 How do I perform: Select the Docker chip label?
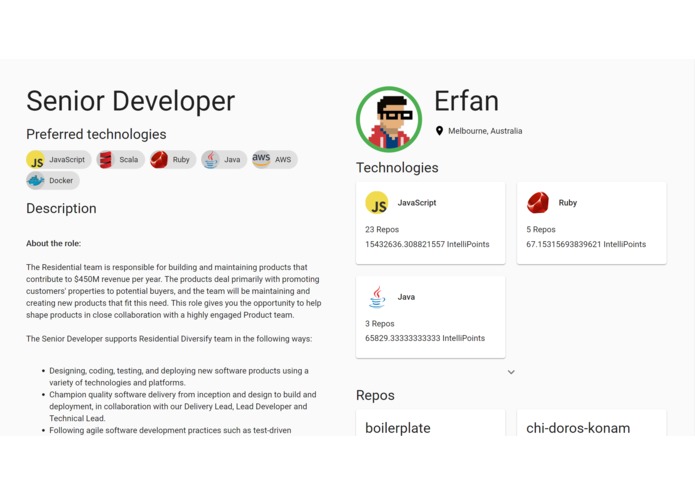coord(61,180)
